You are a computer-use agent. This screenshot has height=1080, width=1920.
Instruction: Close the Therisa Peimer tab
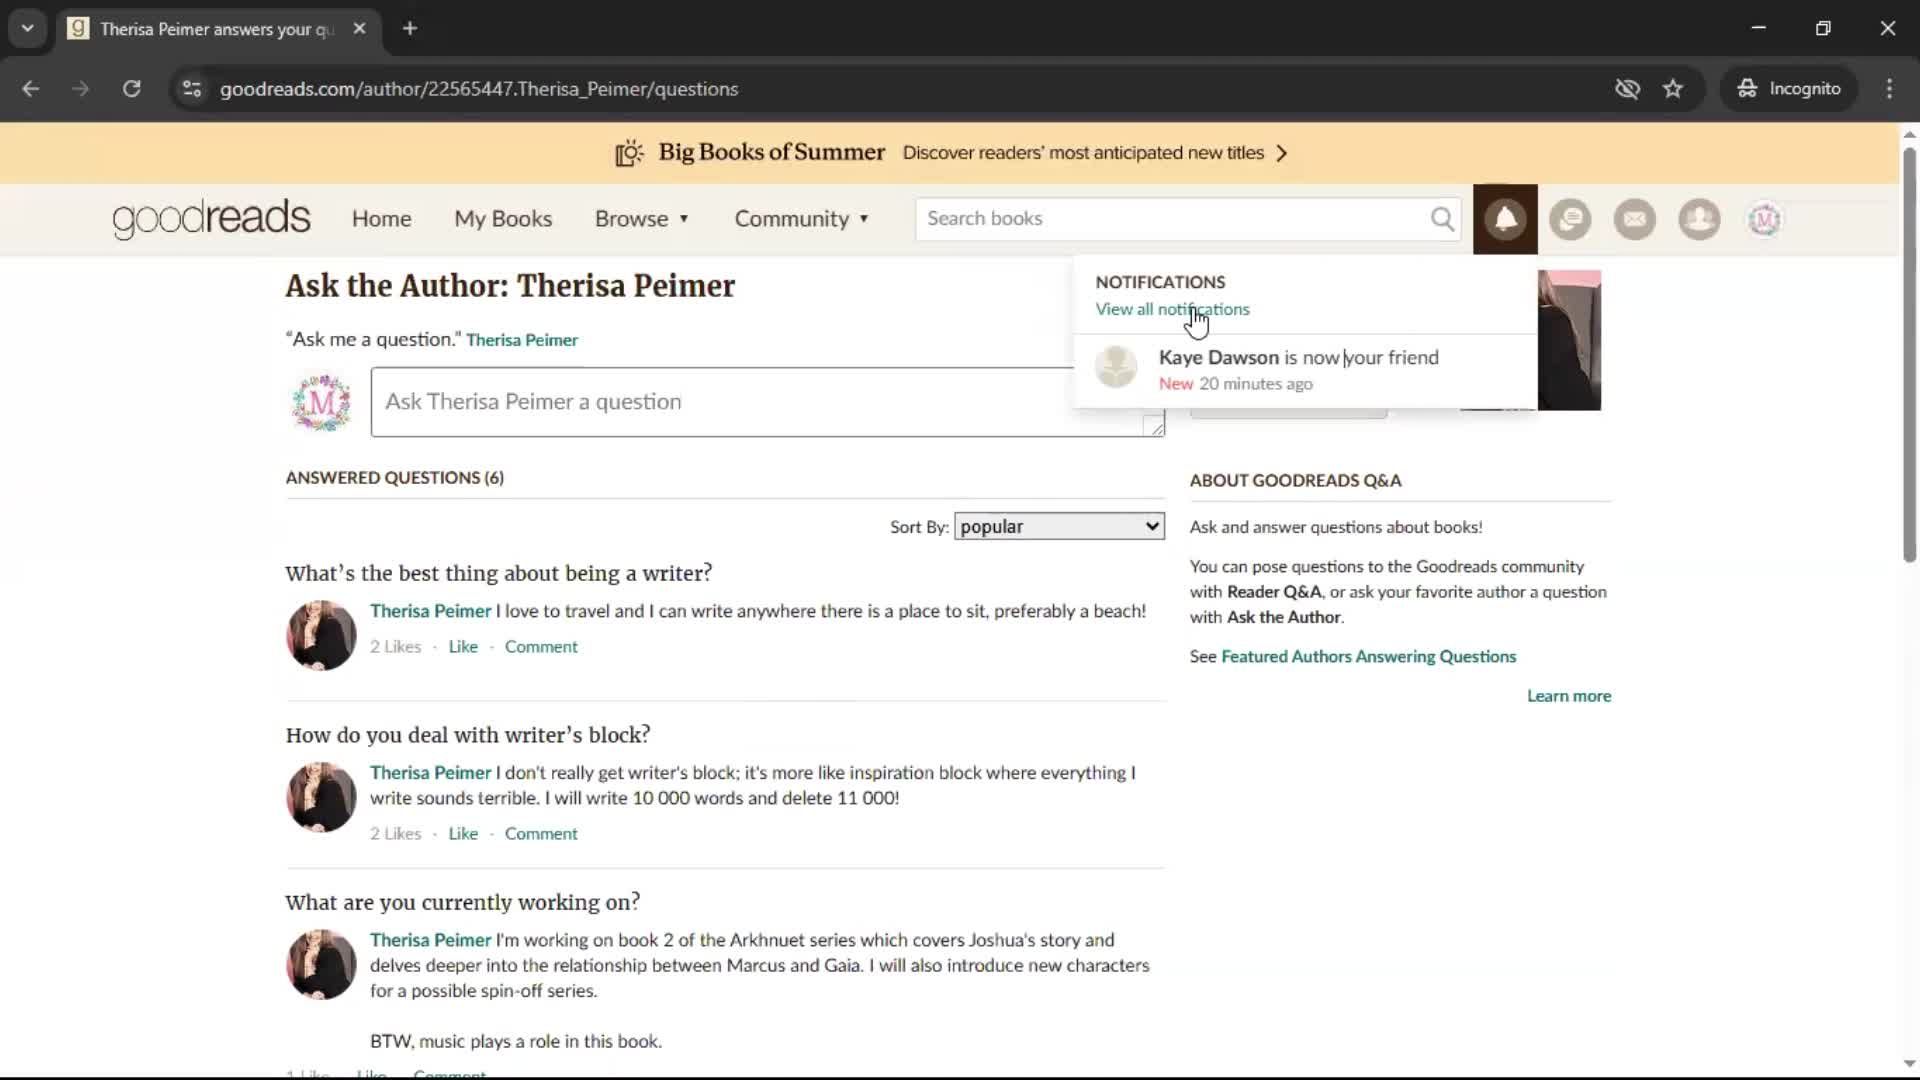pyautogui.click(x=360, y=28)
